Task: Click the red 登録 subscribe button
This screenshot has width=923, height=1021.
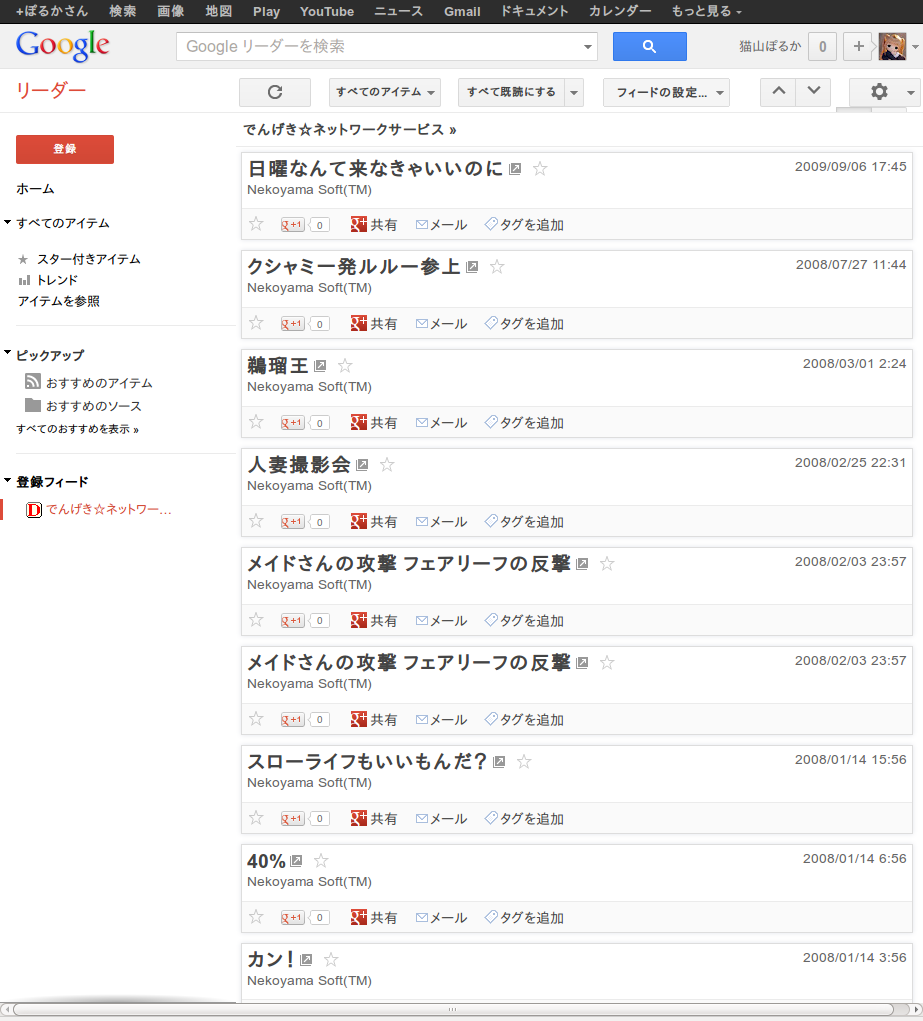Action: (65, 149)
